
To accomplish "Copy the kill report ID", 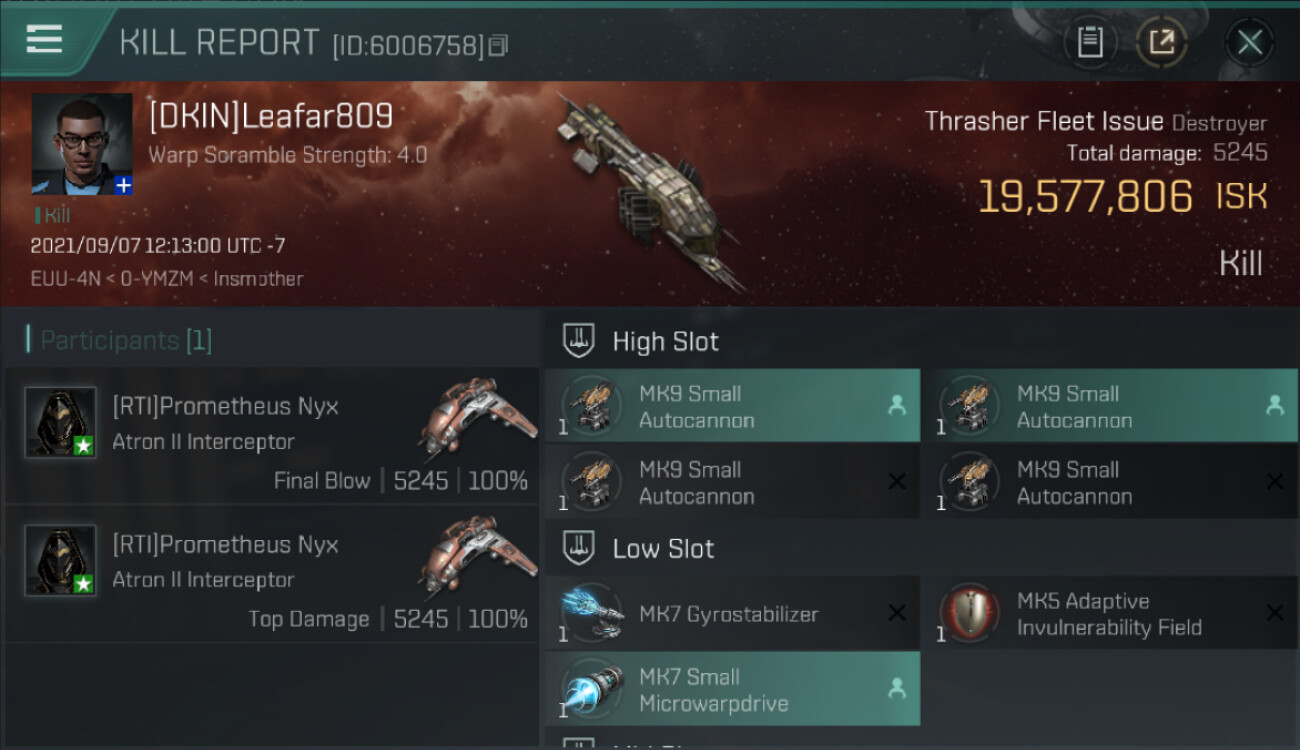I will pos(499,45).
